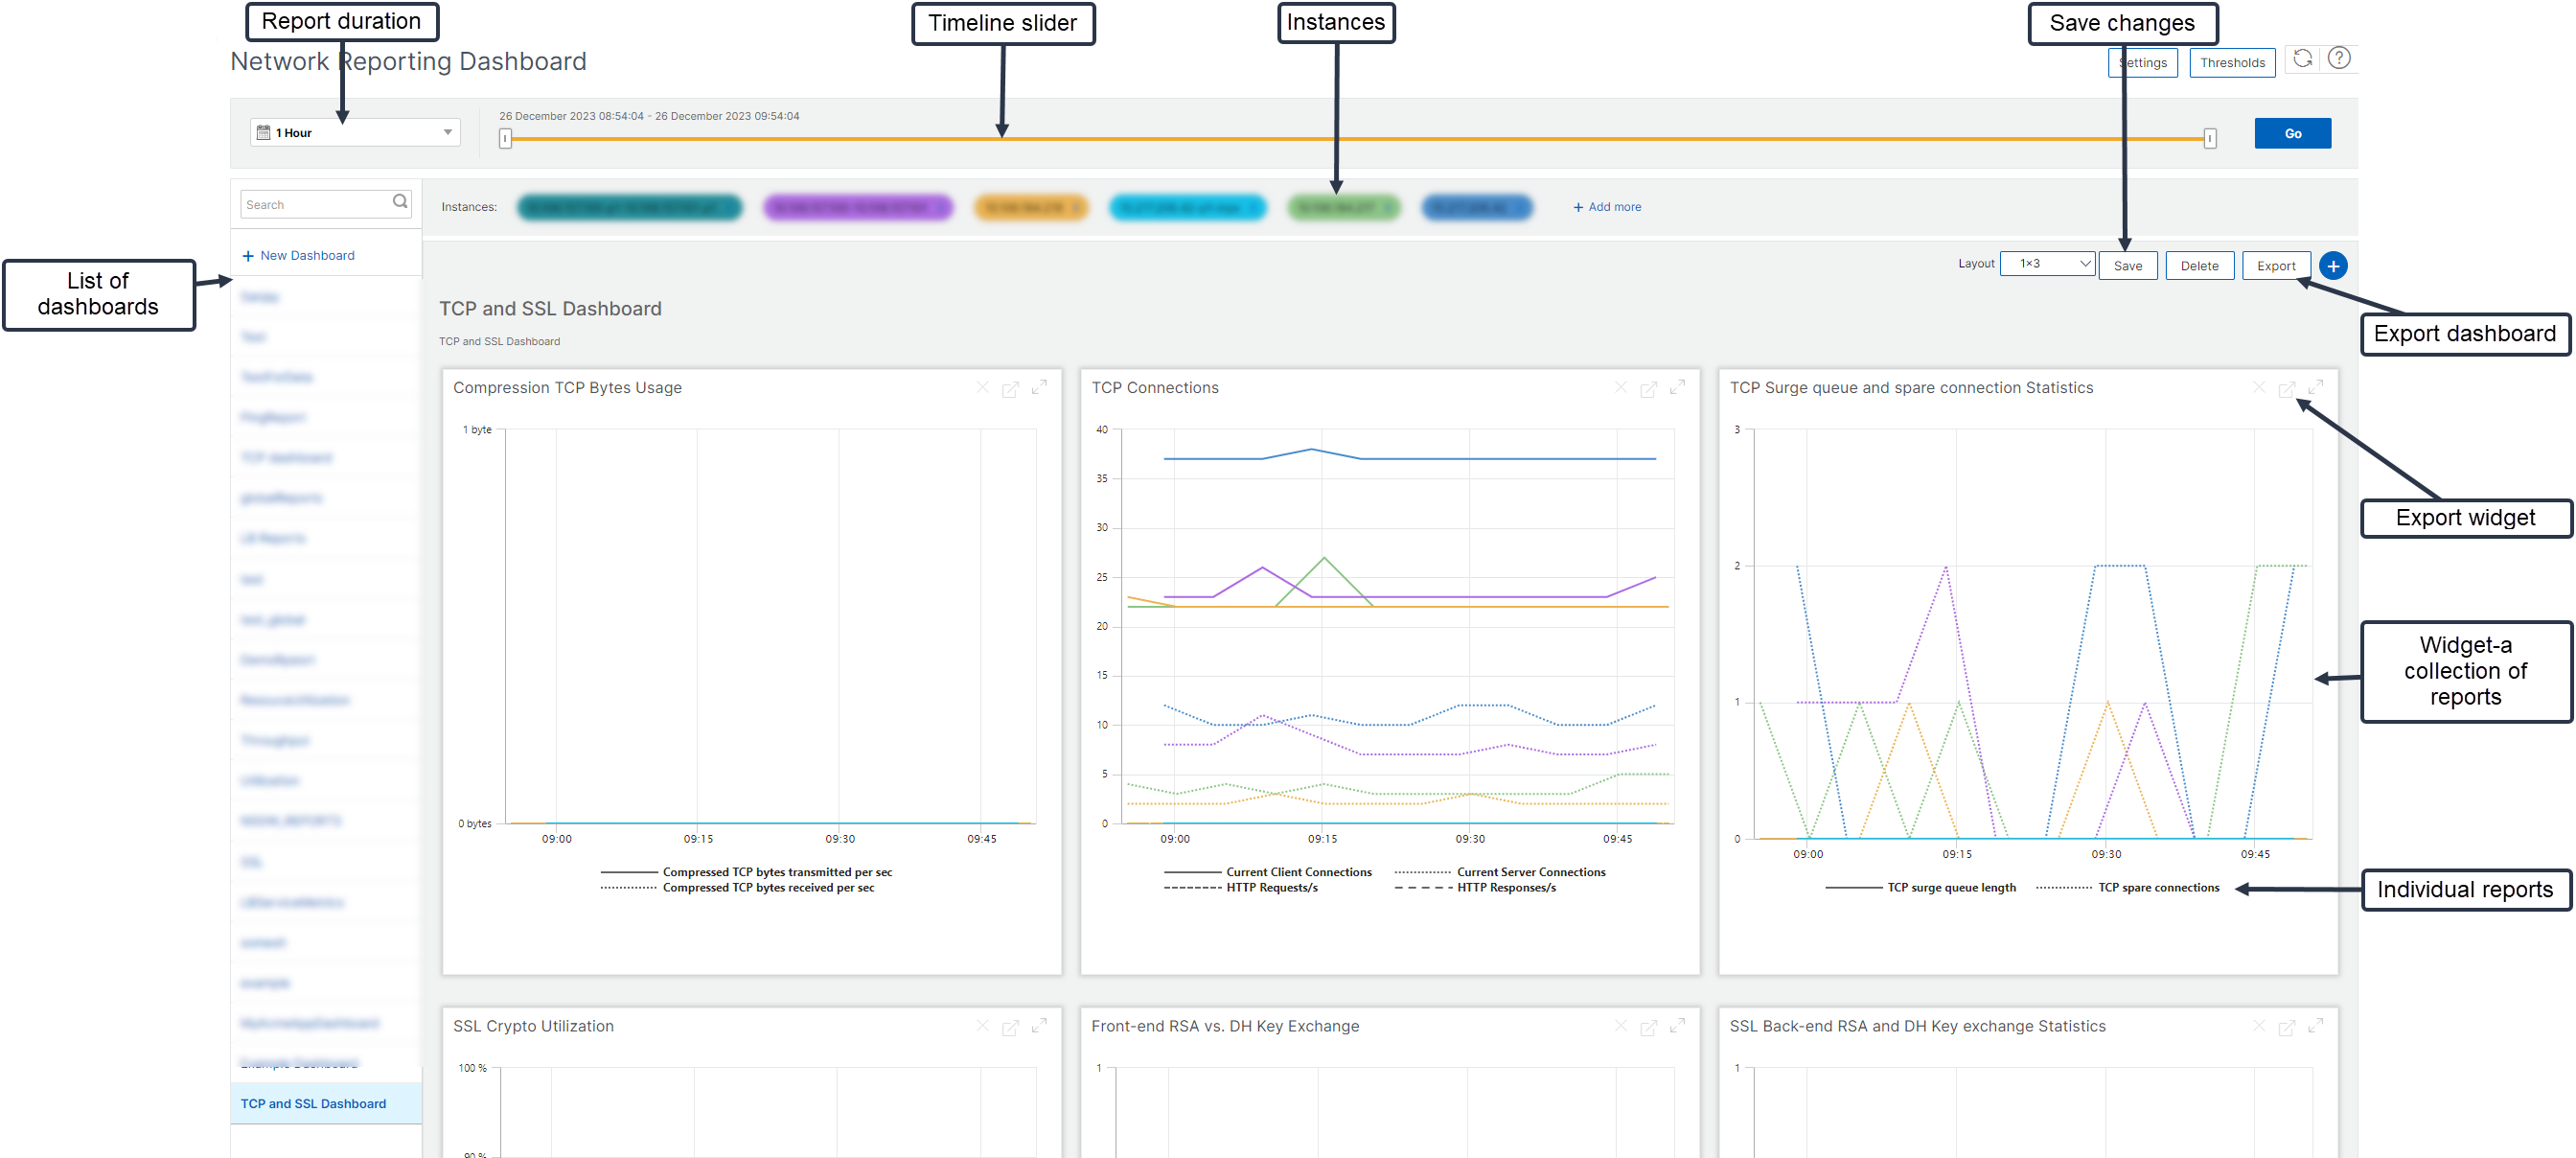Export the TCP Connections widget

[1649, 389]
